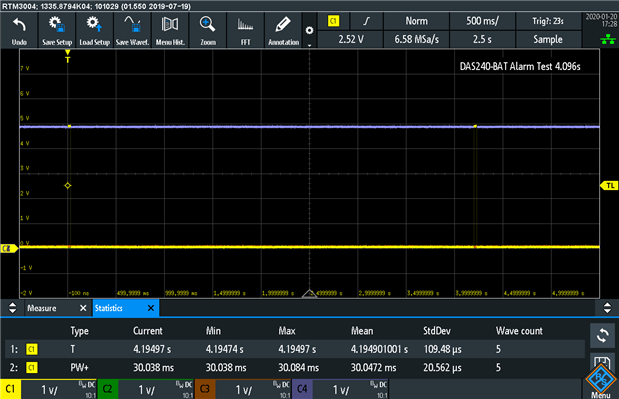This screenshot has width=619, height=399.
Task: Click the date and time display
Action: (601, 20)
